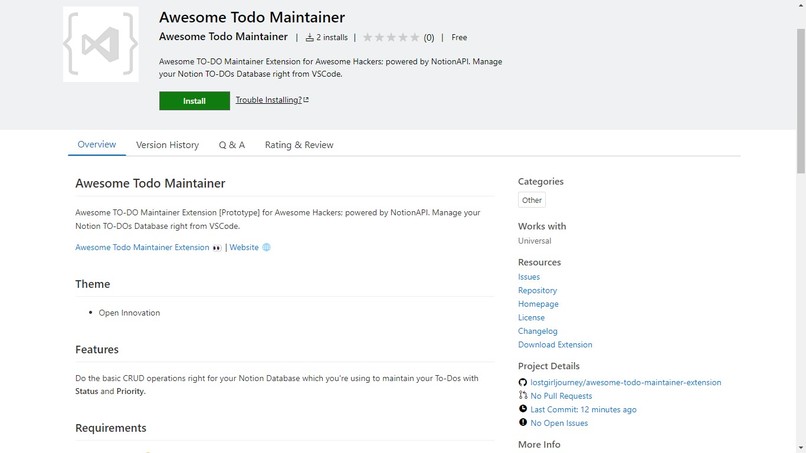Click the publisher name Awesome Todo Maintainer
Screen dimensions: 806x453
tap(223, 37)
